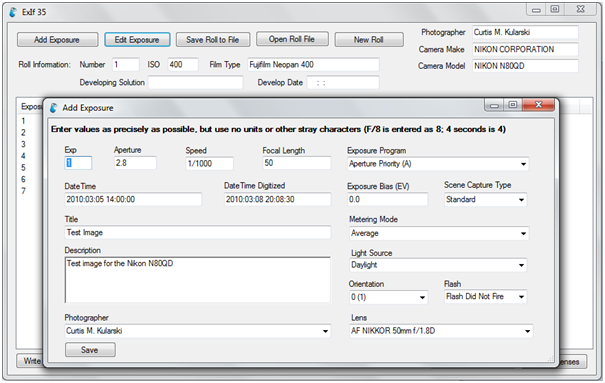Click the Focal Length field
The height and width of the screenshot is (383, 605).
[x=296, y=163]
